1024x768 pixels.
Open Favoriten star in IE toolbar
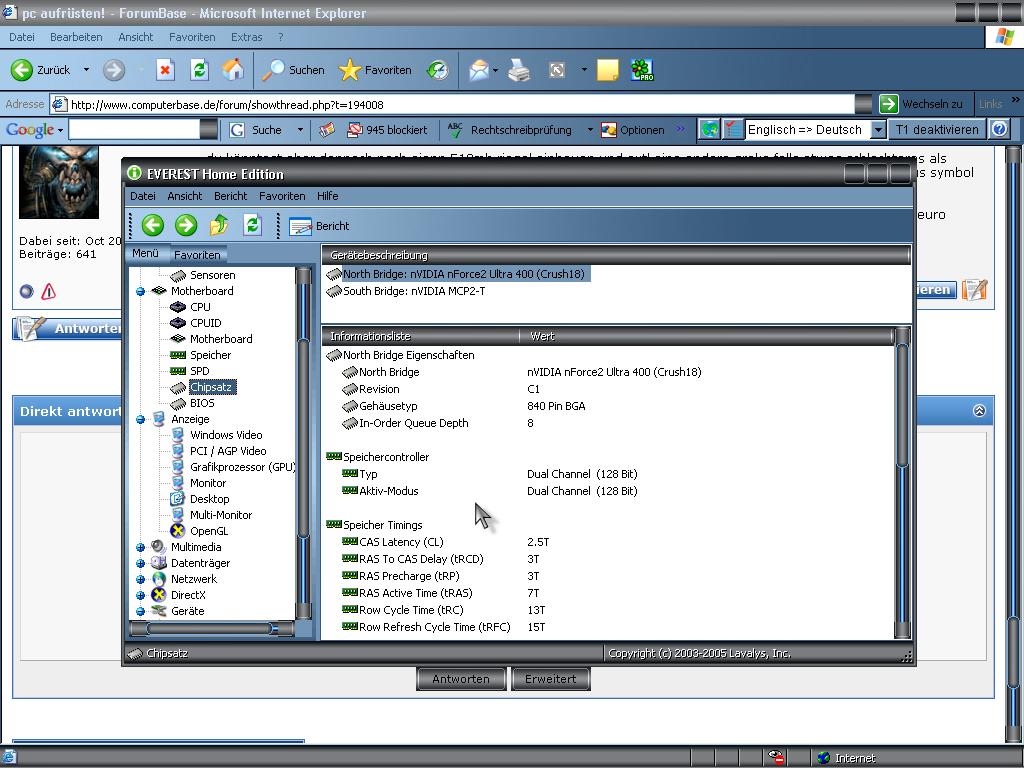[375, 70]
